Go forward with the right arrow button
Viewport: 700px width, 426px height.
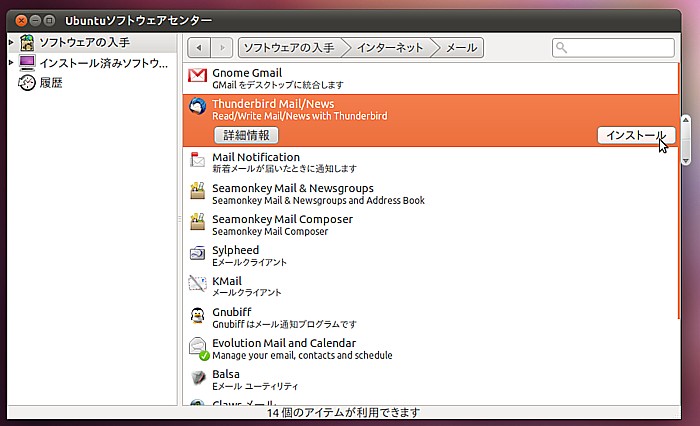click(222, 48)
